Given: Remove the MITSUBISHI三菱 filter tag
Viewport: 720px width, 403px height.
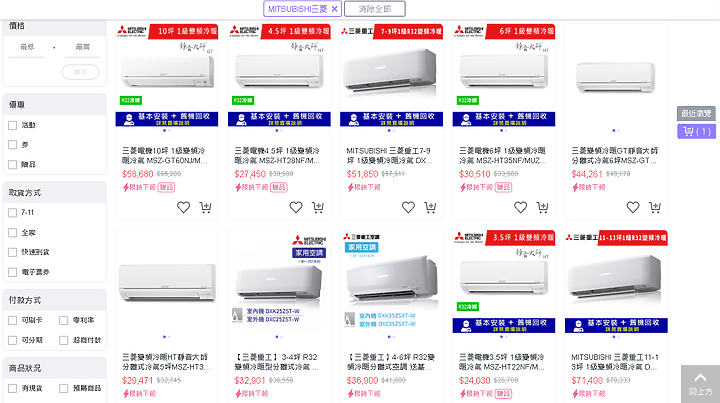Looking at the screenshot, I should coord(334,9).
